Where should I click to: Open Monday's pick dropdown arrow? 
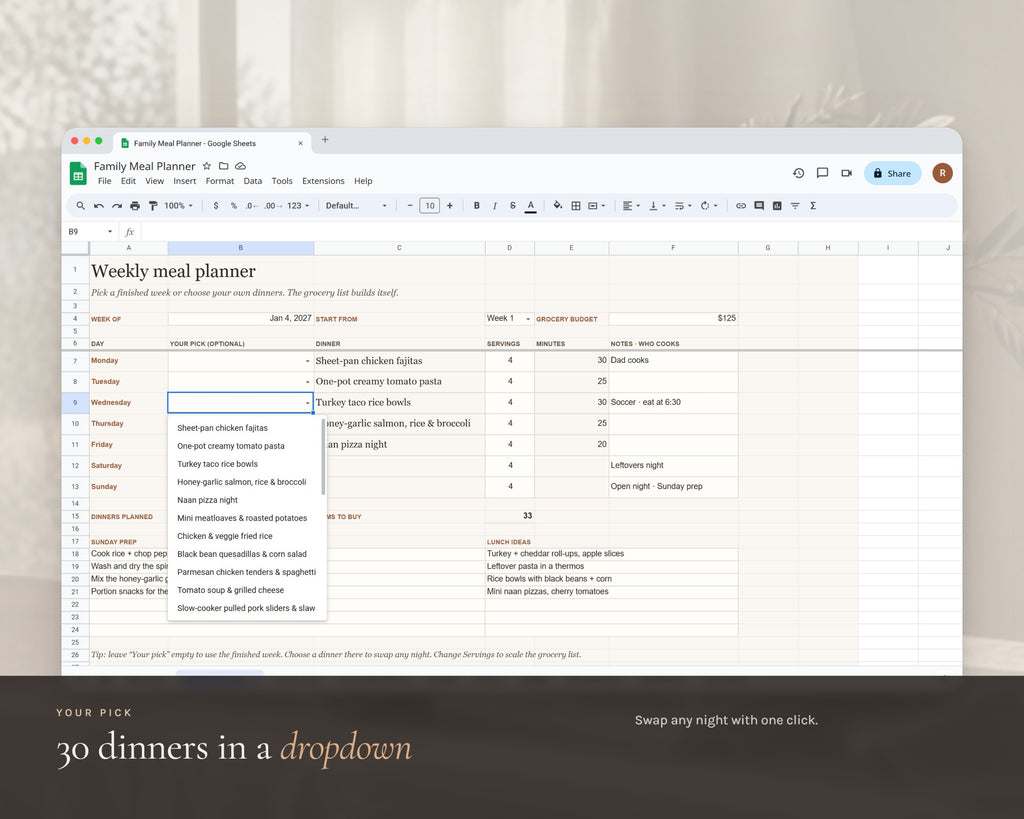(x=308, y=361)
